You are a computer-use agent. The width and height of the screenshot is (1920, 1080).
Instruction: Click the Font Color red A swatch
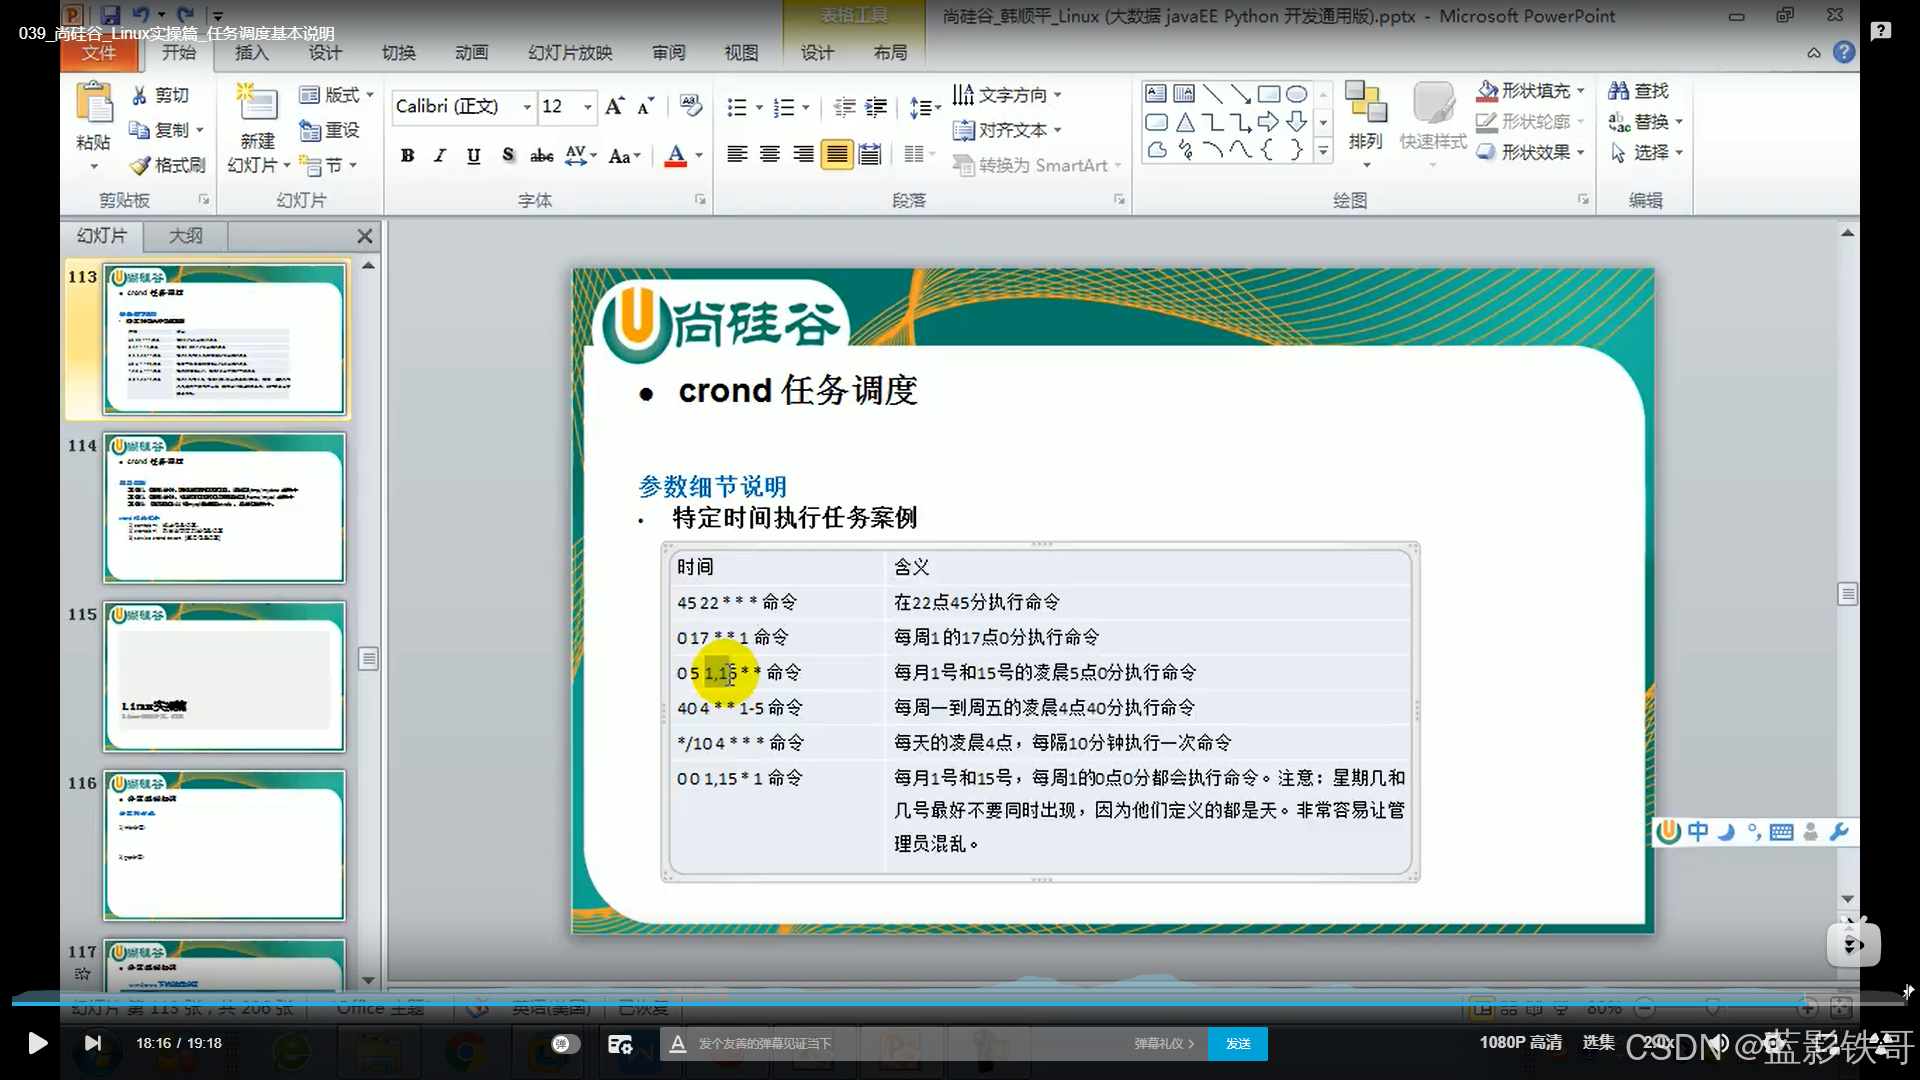click(x=676, y=155)
